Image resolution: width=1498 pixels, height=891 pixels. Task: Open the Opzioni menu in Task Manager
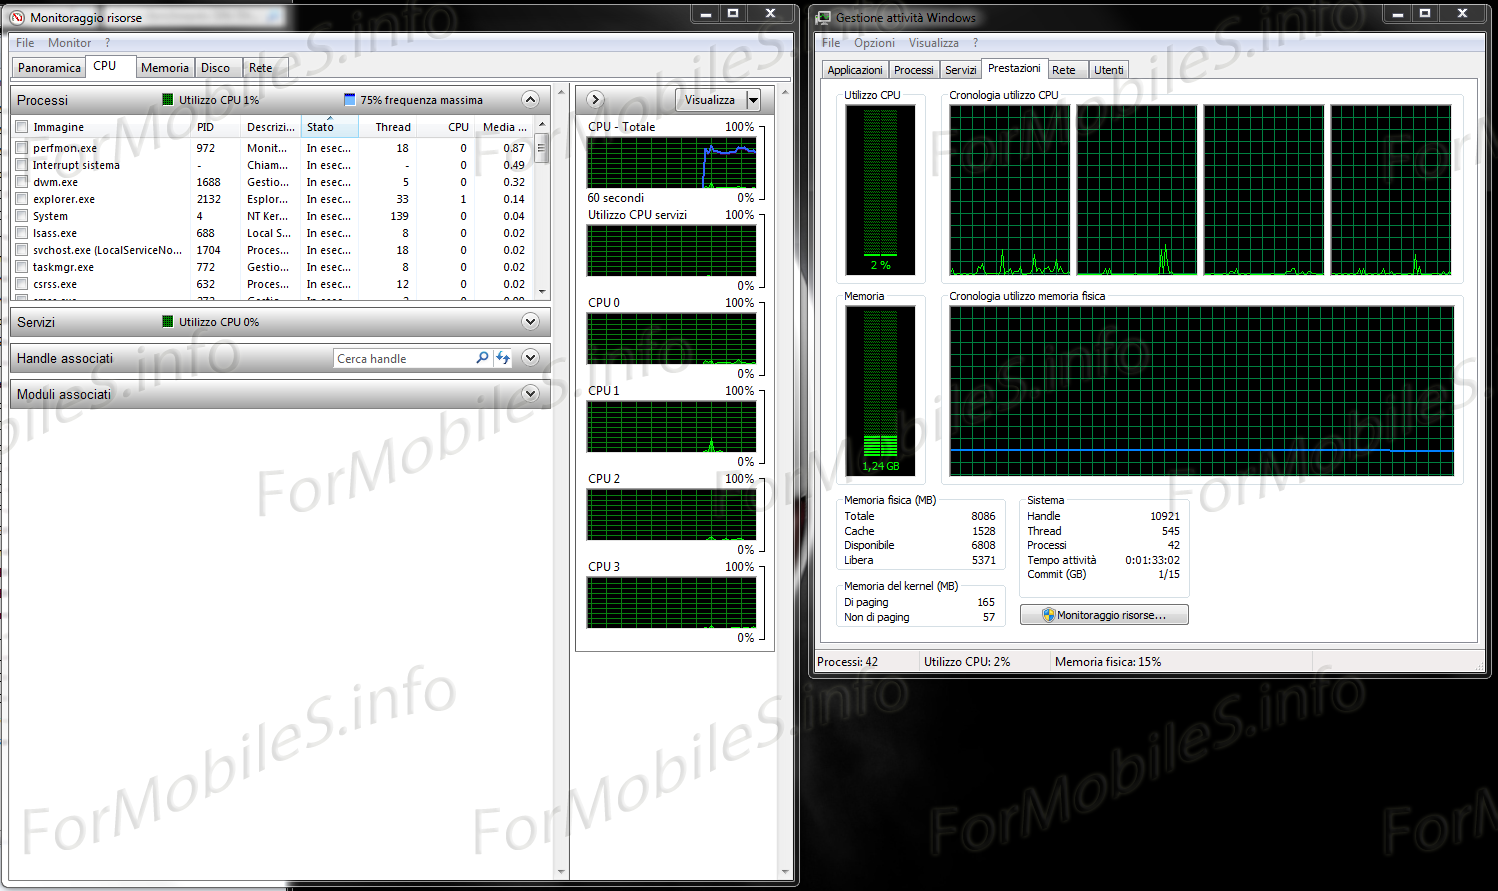pyautogui.click(x=874, y=43)
